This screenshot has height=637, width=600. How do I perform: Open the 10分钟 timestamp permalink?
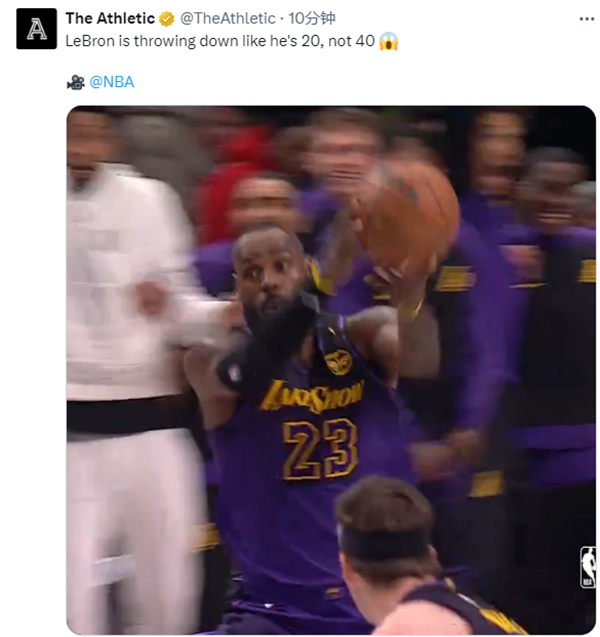pyautogui.click(x=313, y=19)
